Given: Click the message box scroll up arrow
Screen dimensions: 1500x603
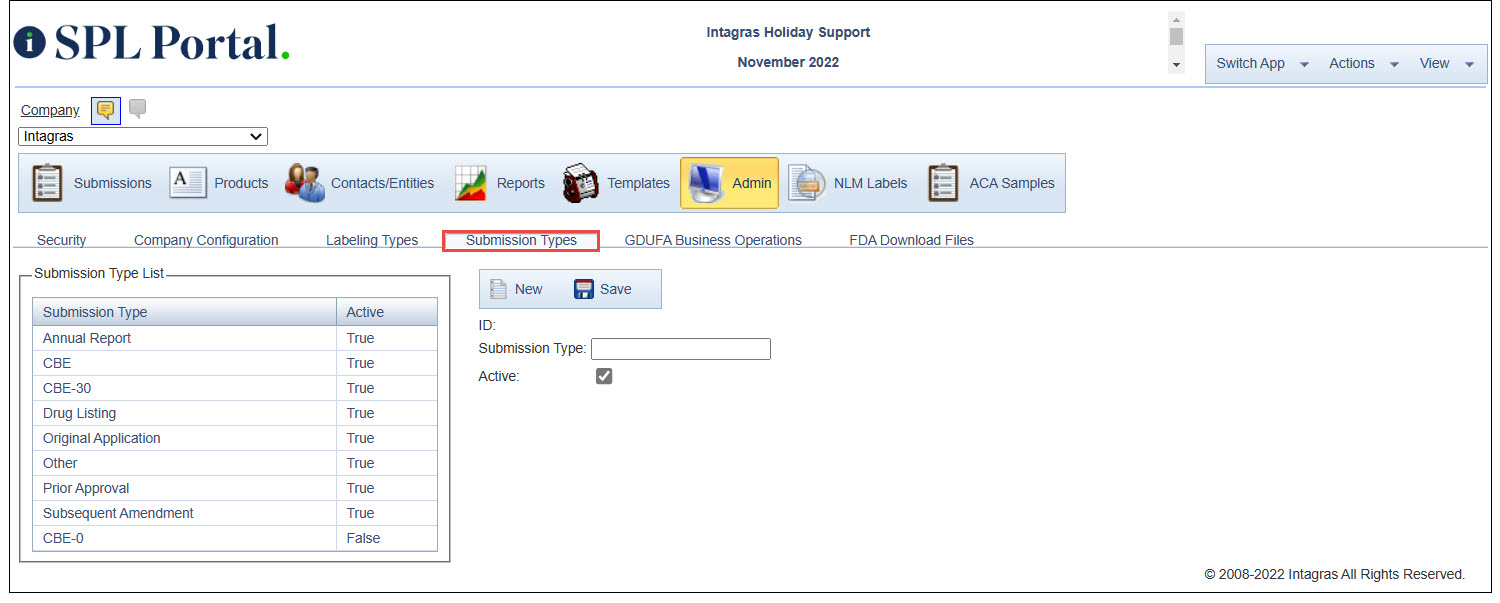Looking at the screenshot, I should [1177, 20].
